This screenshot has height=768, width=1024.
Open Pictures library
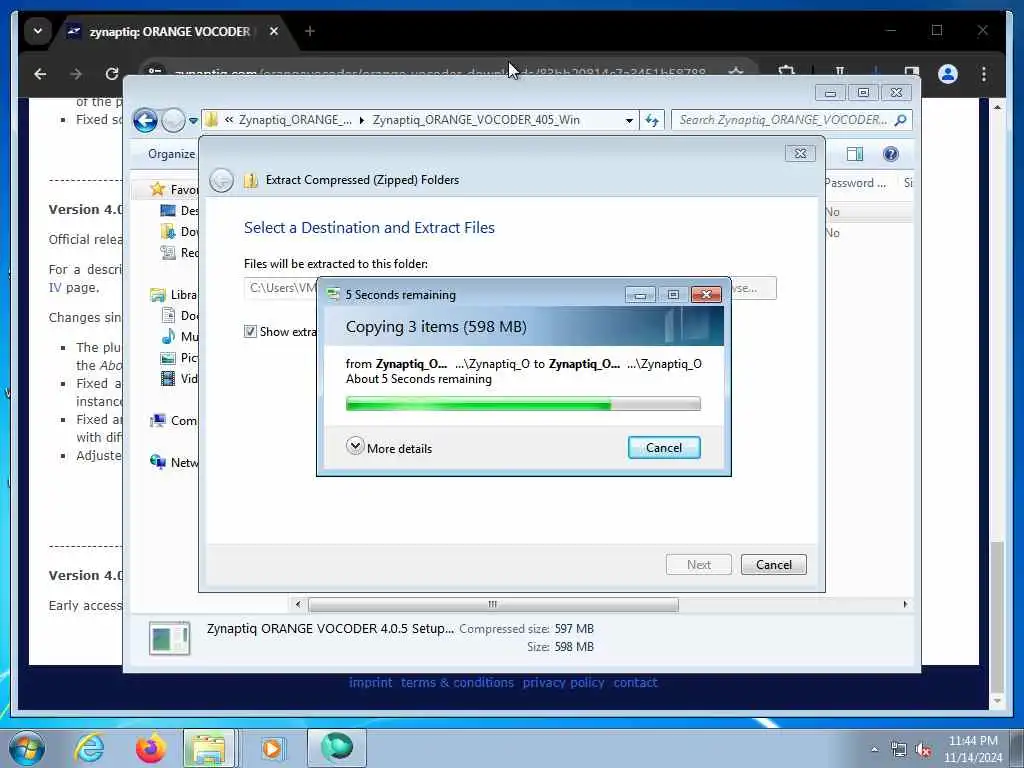(180, 357)
